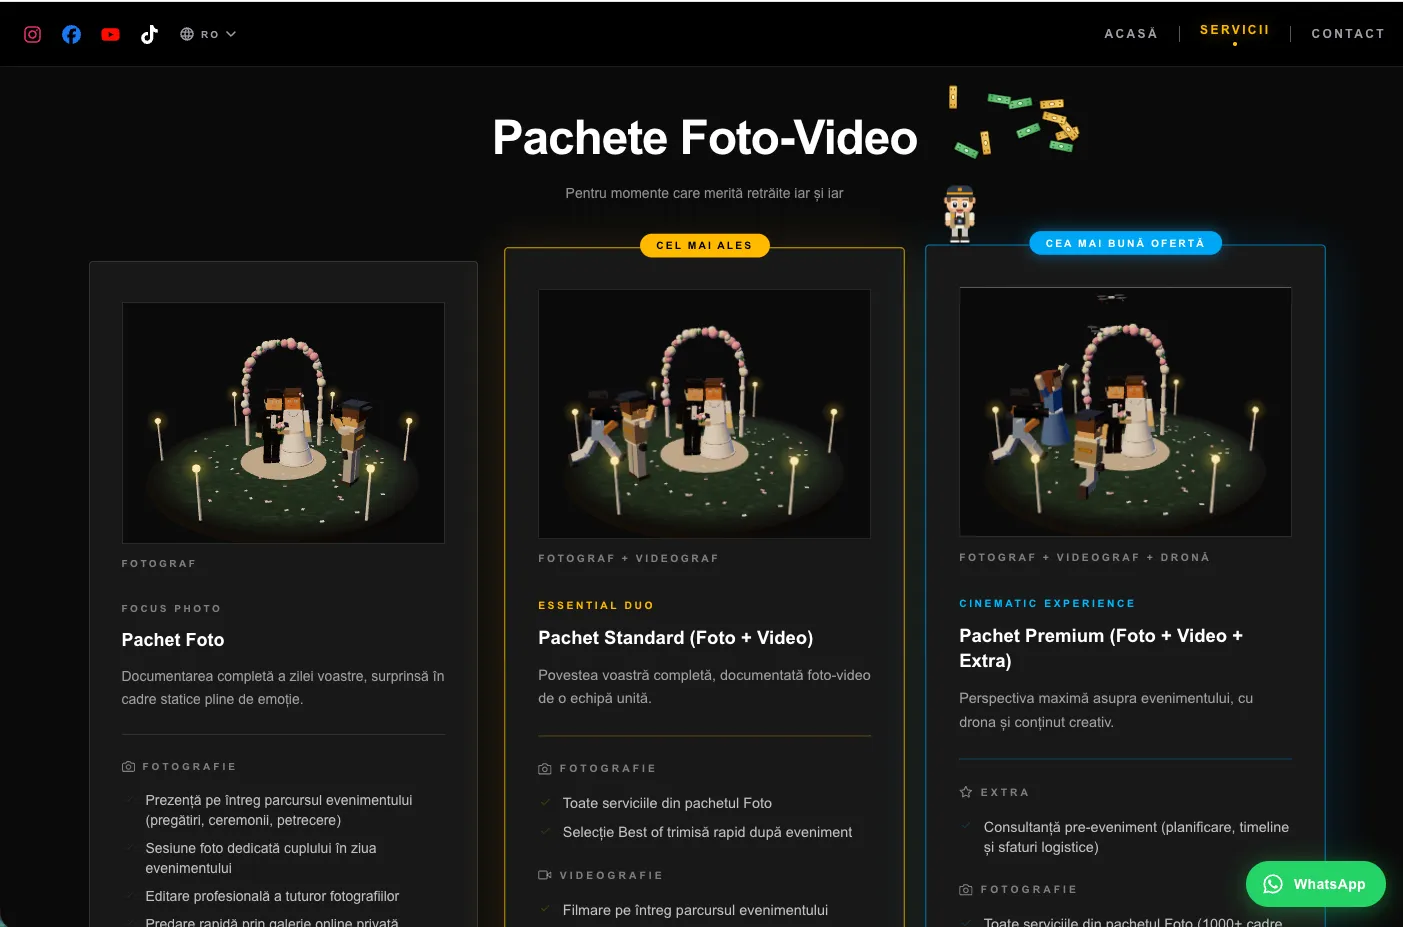Click 'Consultanță pre-eveniment' list item
Image resolution: width=1403 pixels, height=927 pixels.
point(1136,837)
